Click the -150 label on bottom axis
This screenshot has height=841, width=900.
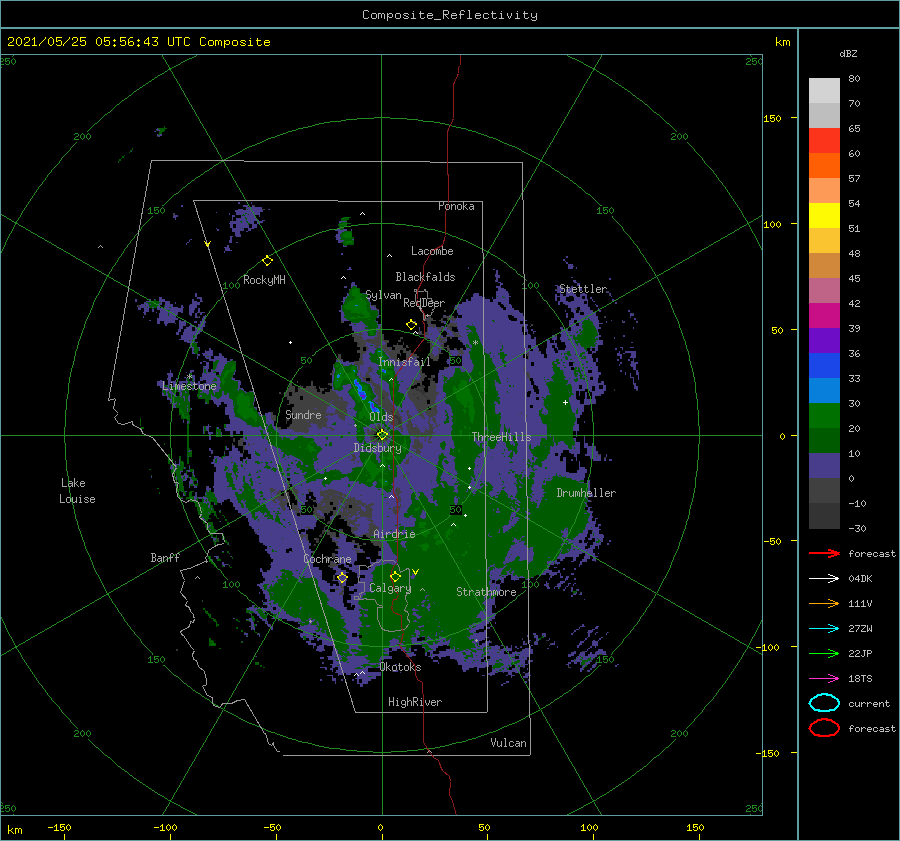point(59,827)
